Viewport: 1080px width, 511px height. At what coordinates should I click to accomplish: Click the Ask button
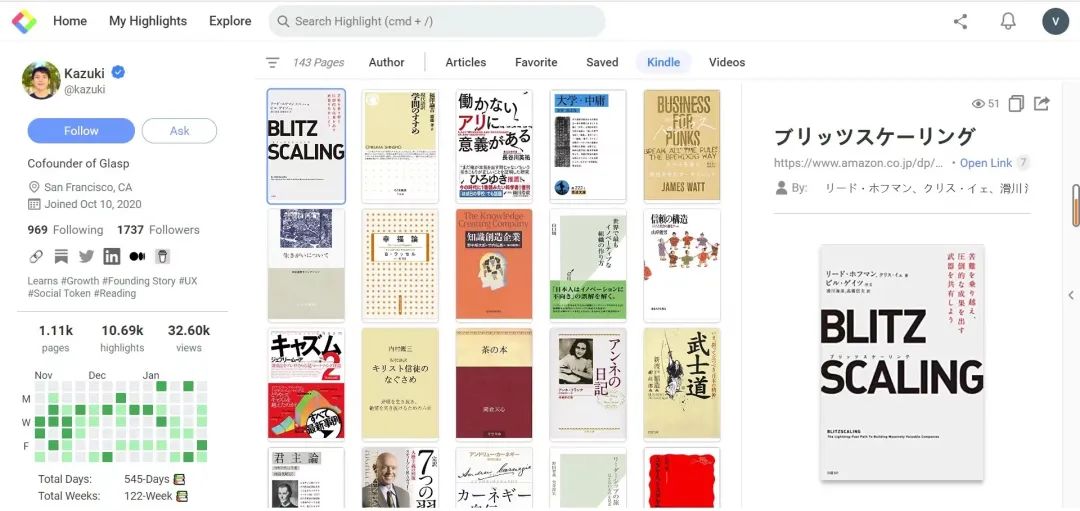coord(179,131)
